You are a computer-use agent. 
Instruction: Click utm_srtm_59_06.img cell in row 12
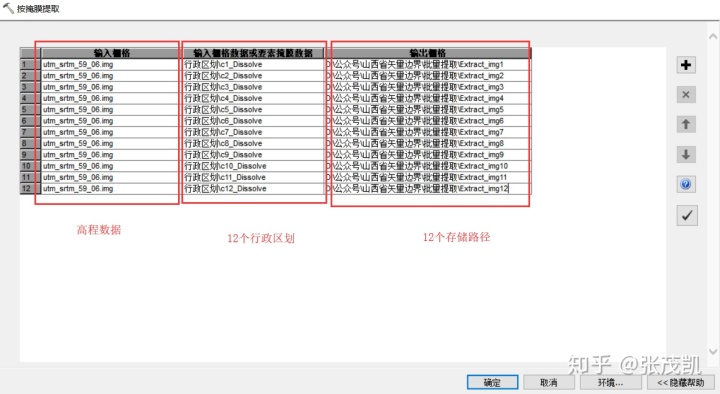[x=112, y=188]
